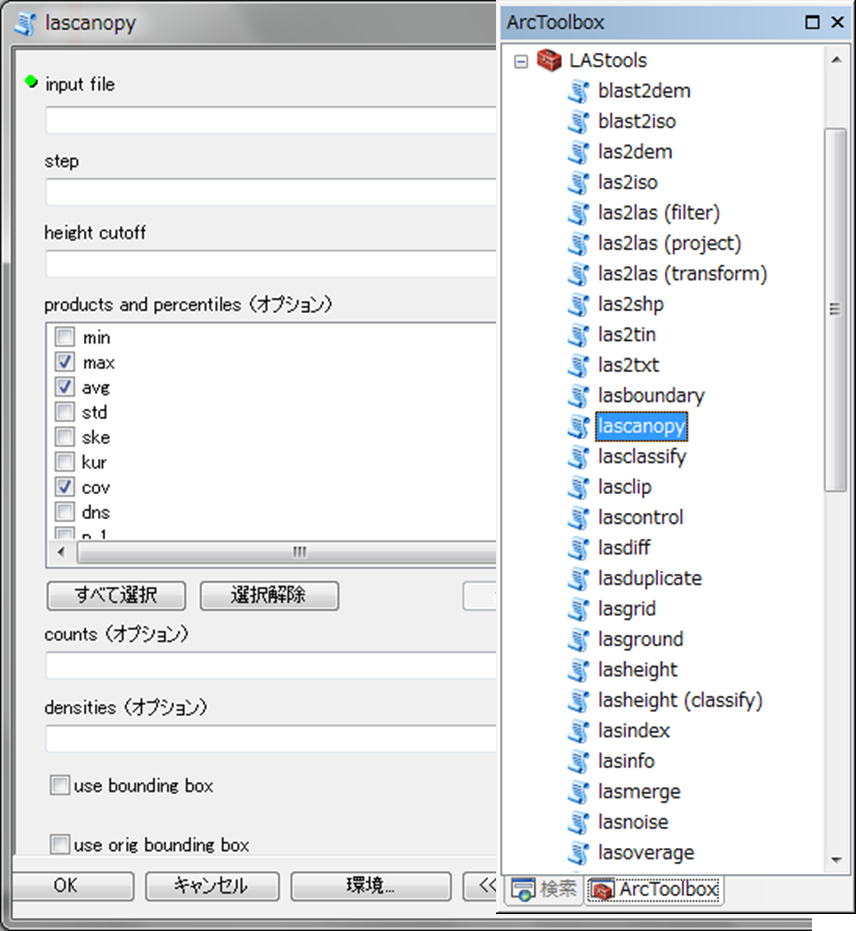This screenshot has width=856, height=931.
Task: Click the height cutoff input field
Action: click(270, 265)
